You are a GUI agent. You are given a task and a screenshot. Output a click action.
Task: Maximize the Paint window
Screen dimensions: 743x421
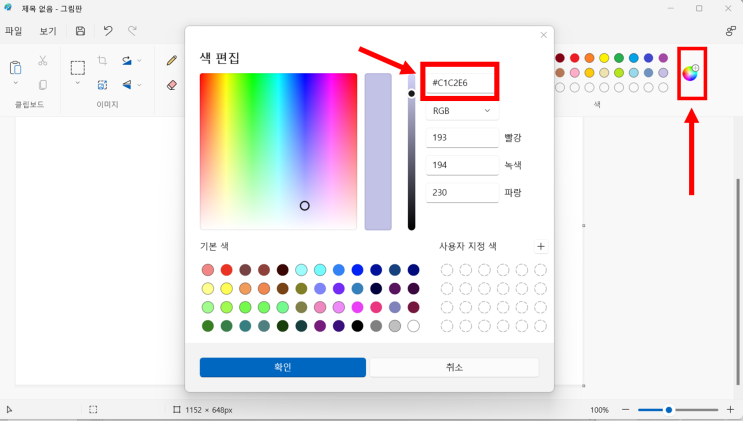(x=699, y=8)
